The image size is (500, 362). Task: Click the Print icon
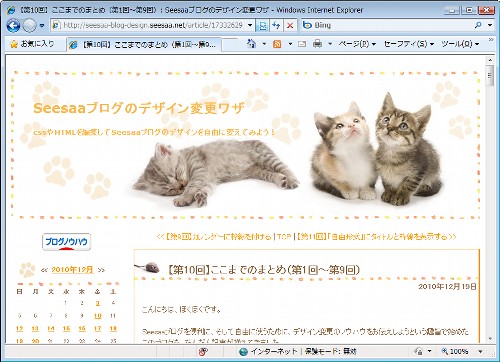[x=318, y=44]
